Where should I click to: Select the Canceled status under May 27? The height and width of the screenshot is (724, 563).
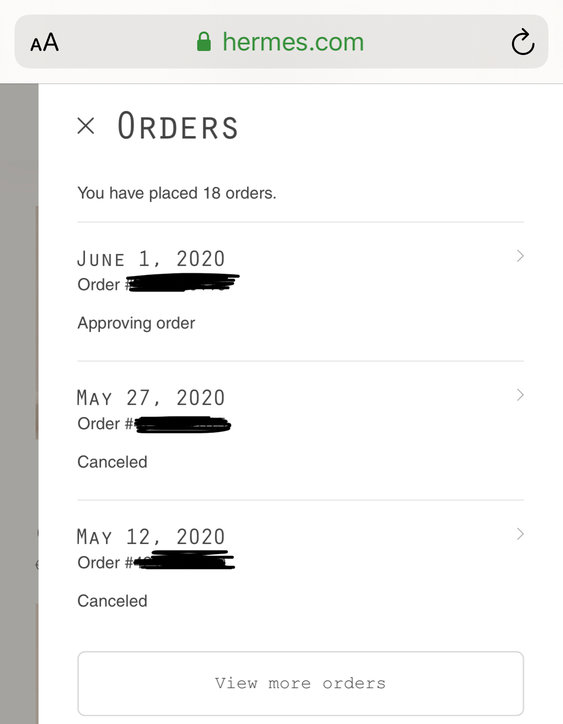coord(112,462)
